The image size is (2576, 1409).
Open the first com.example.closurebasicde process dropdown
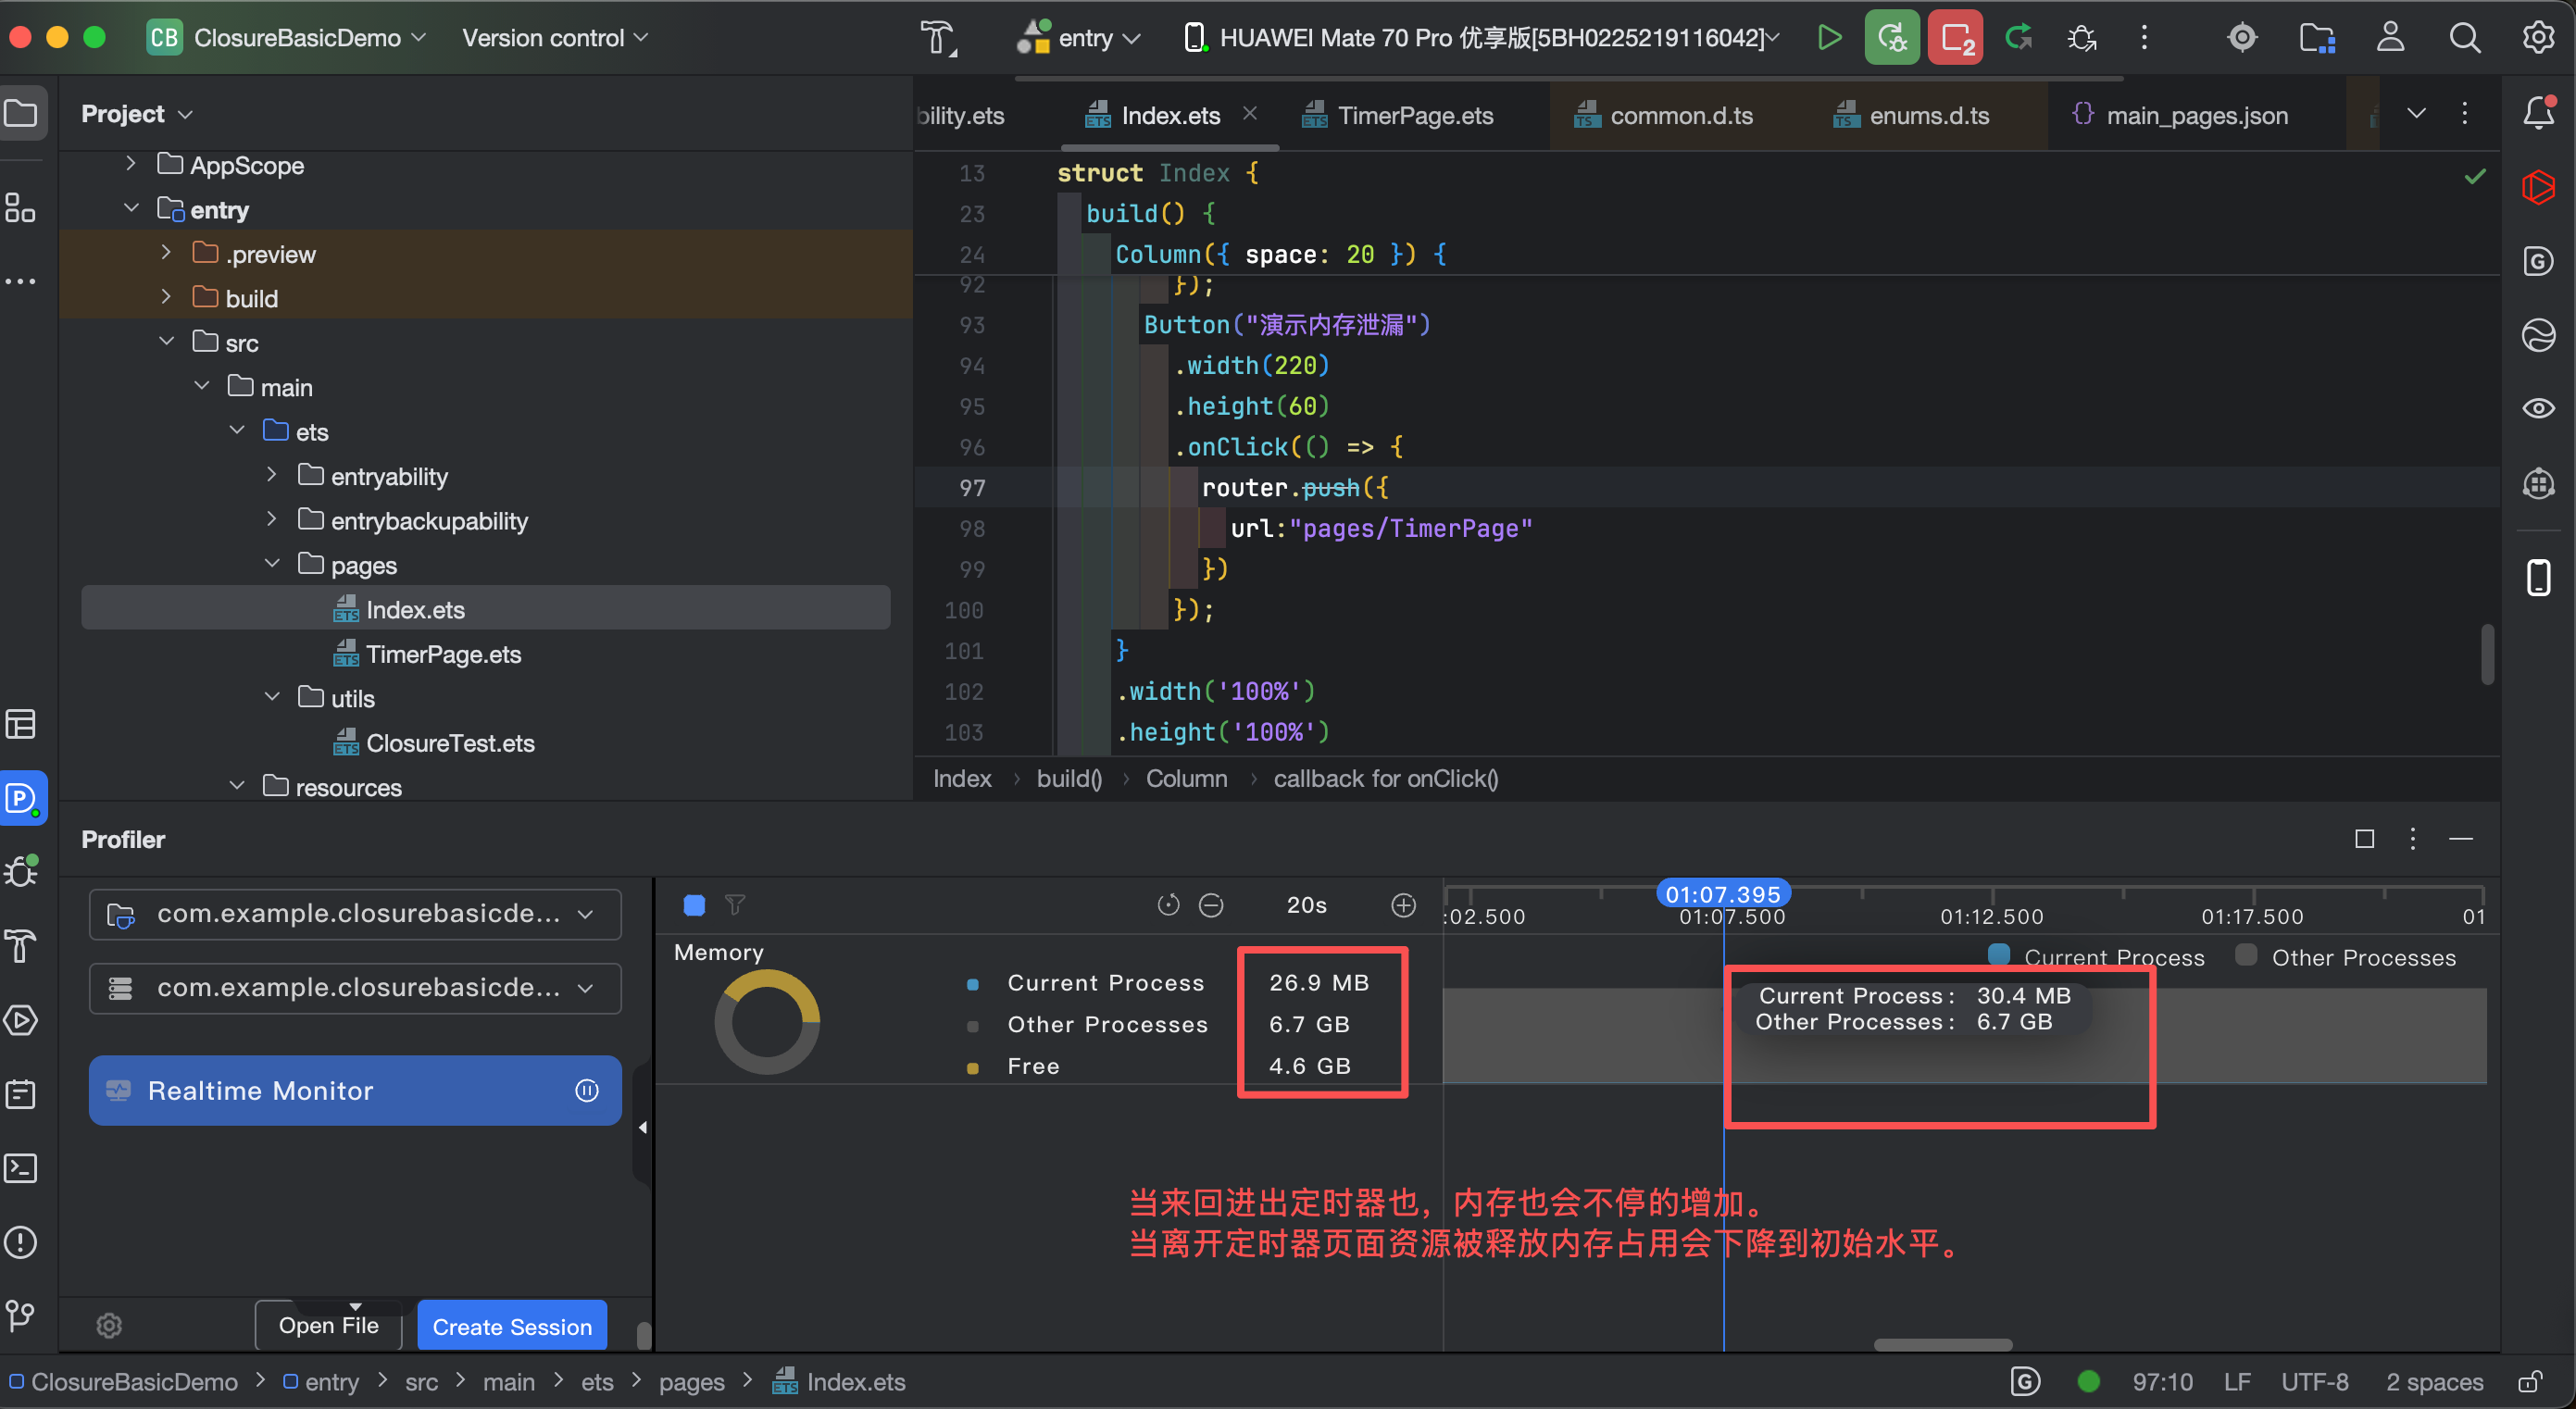[355, 914]
